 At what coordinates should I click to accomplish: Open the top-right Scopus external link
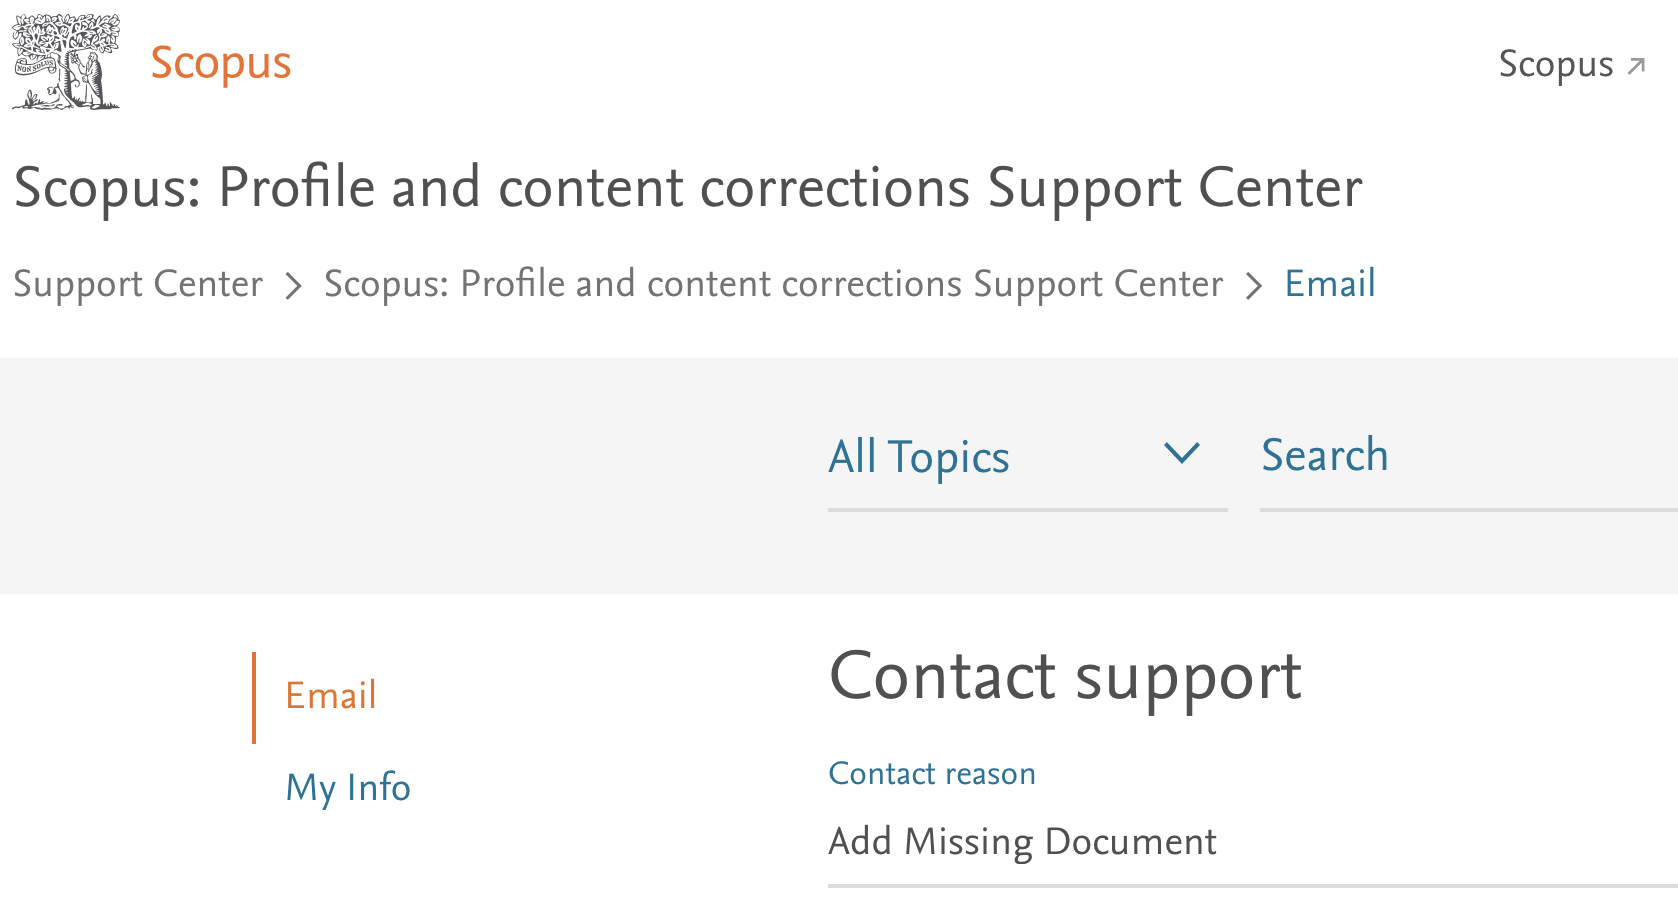point(1555,64)
